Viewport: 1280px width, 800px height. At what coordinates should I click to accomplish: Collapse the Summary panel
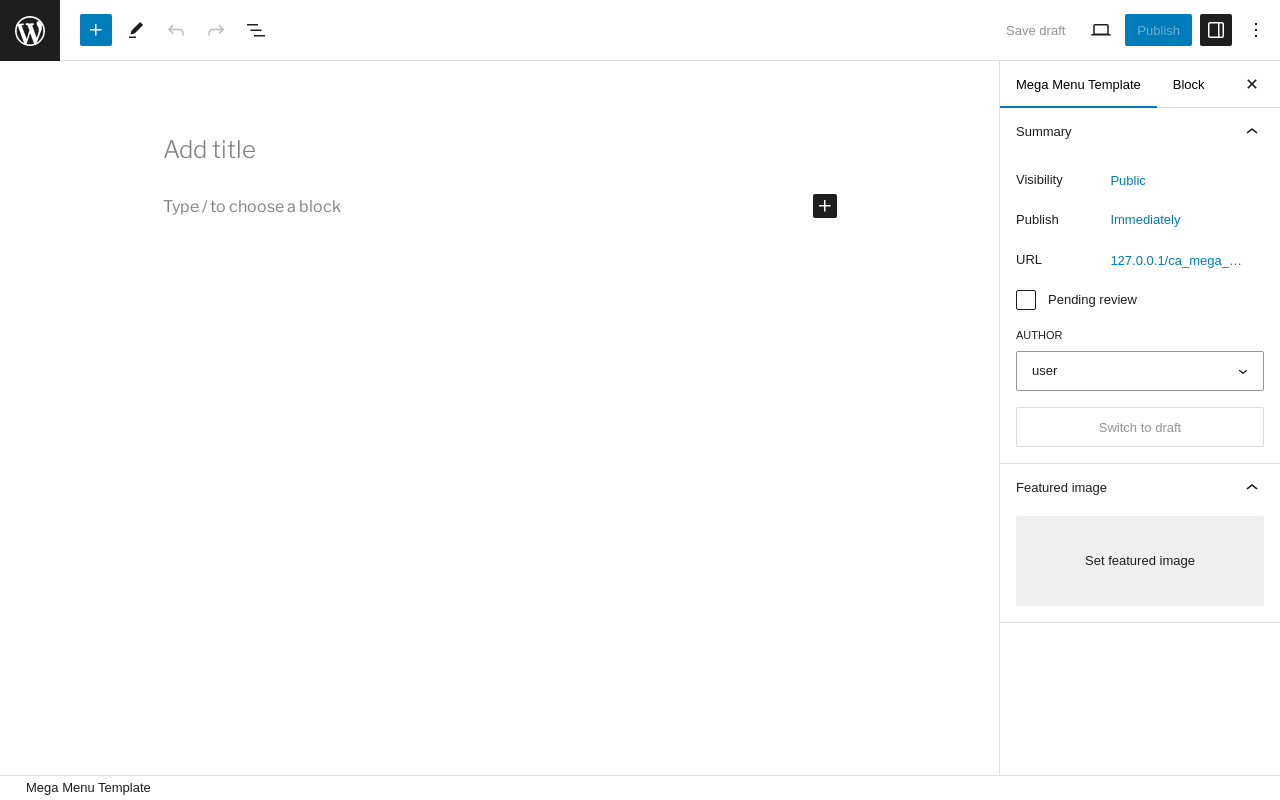point(1140,131)
